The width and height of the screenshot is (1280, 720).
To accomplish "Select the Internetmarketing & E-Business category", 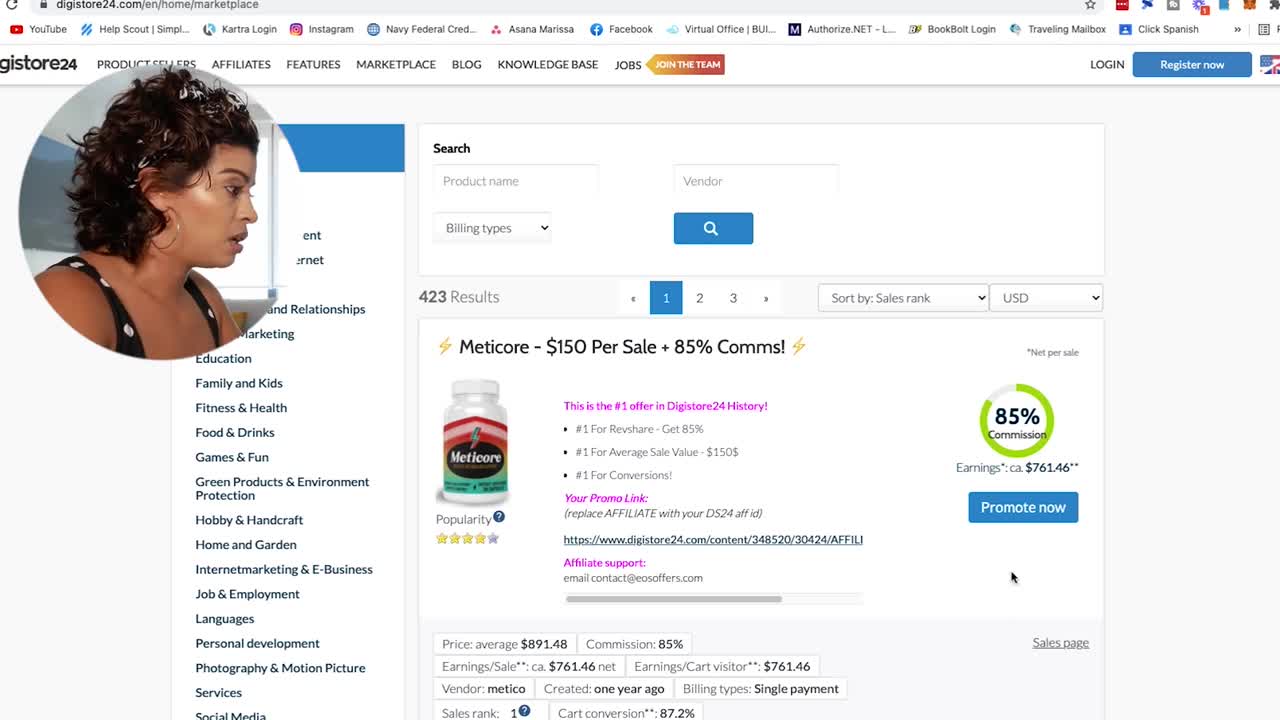I will pos(284,569).
